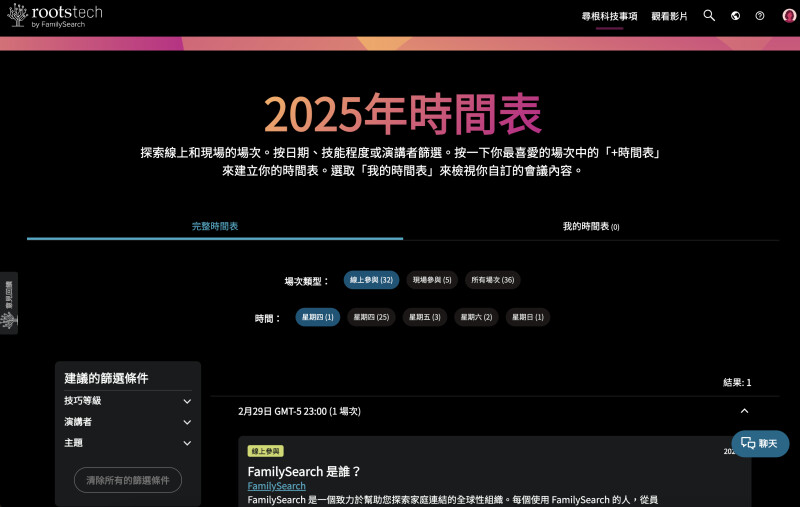Open the help question mark icon

760,16
